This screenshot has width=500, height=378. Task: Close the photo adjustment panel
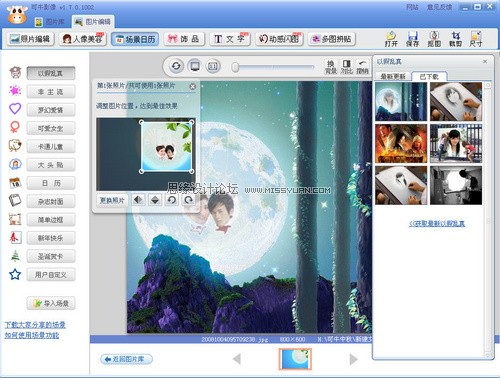click(x=192, y=86)
